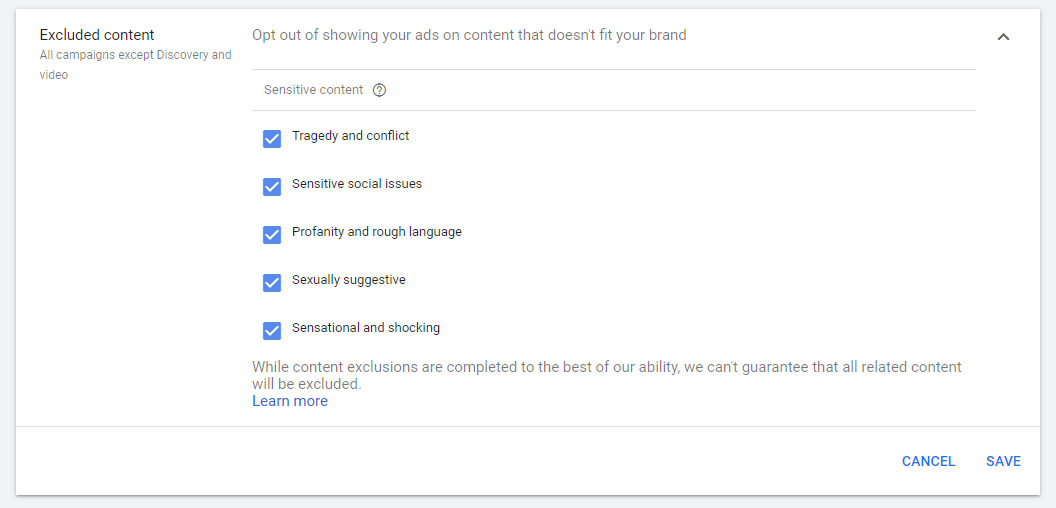Uncheck Profanity and rough language checkbox
This screenshot has width=1056, height=508.
(271, 234)
